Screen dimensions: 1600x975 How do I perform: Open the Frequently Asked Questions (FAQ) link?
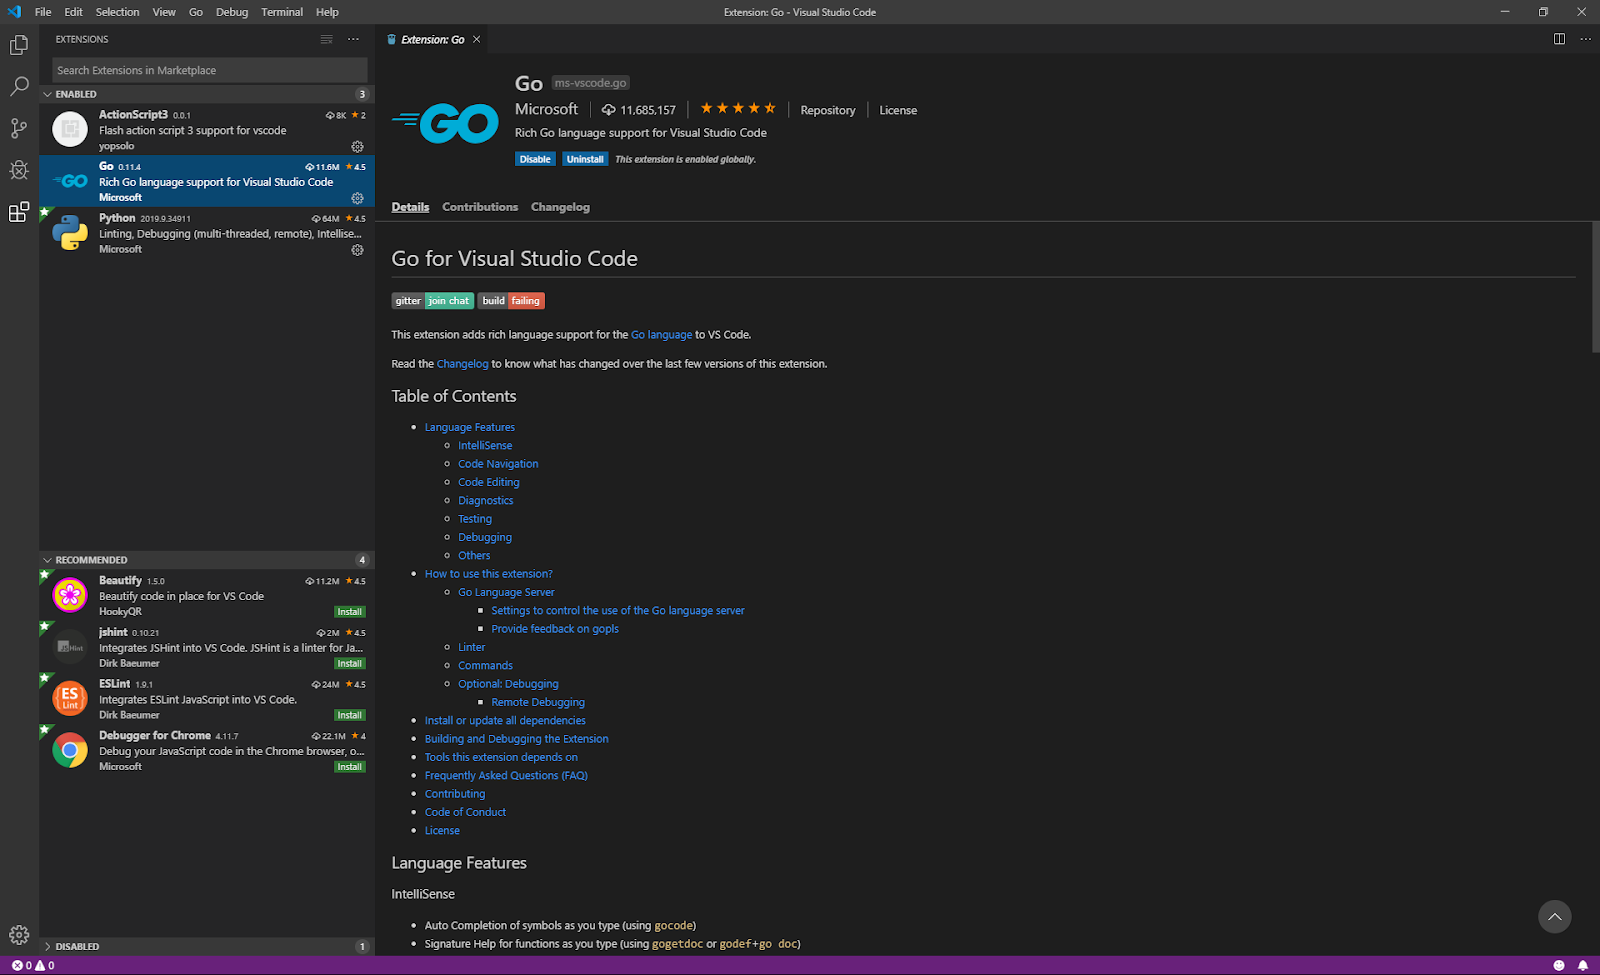(x=506, y=776)
